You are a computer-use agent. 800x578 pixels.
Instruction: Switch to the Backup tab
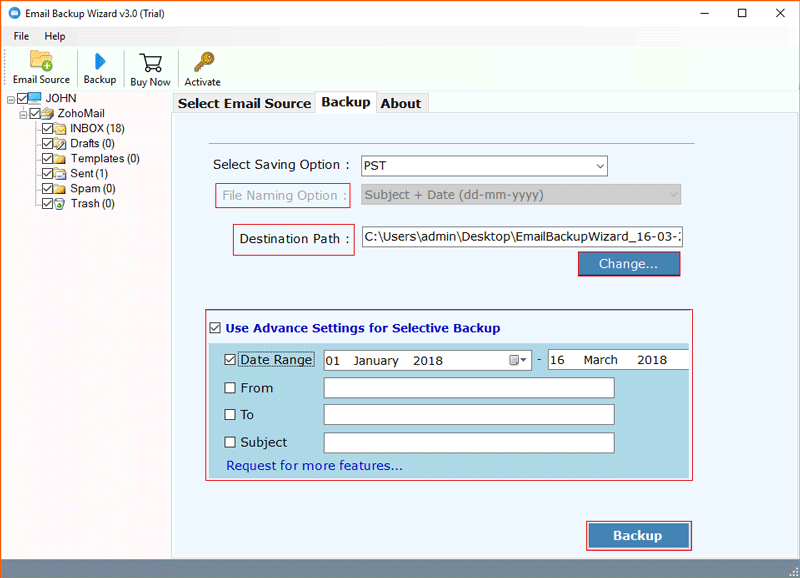point(346,102)
